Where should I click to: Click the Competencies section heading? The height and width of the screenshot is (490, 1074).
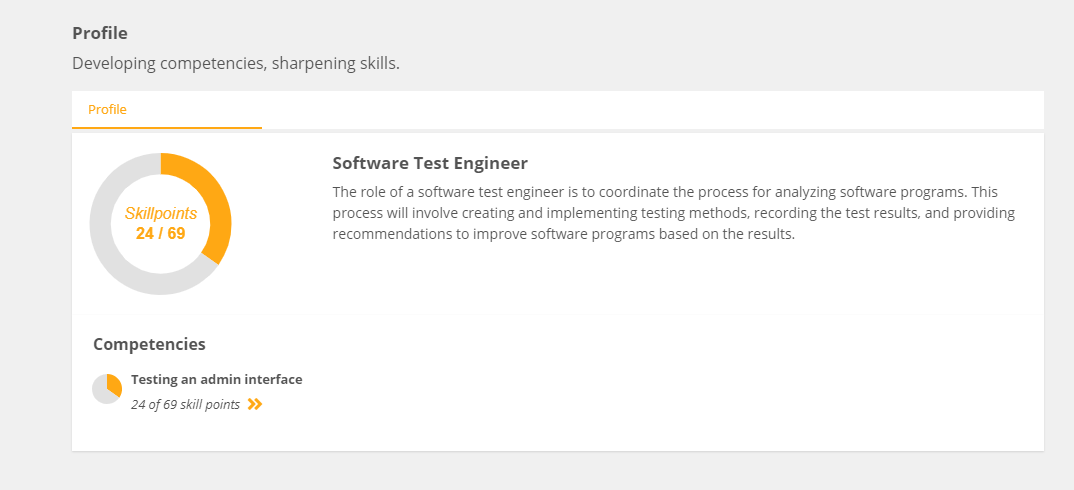149,344
